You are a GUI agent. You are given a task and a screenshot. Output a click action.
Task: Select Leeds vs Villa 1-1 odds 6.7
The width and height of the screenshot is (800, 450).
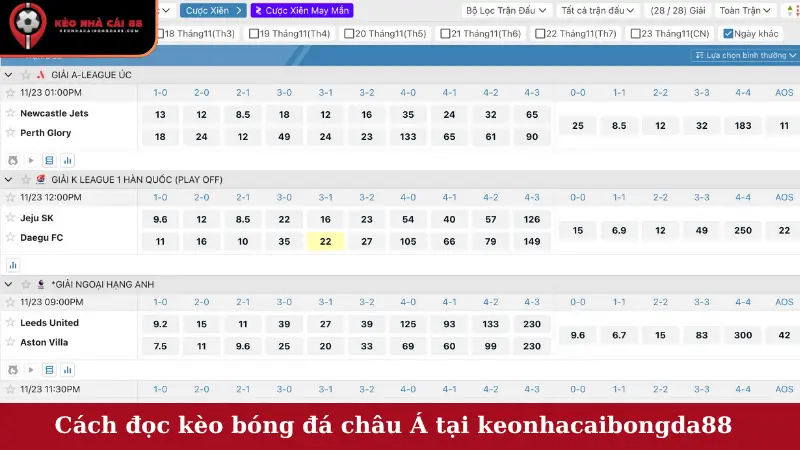(x=619, y=335)
